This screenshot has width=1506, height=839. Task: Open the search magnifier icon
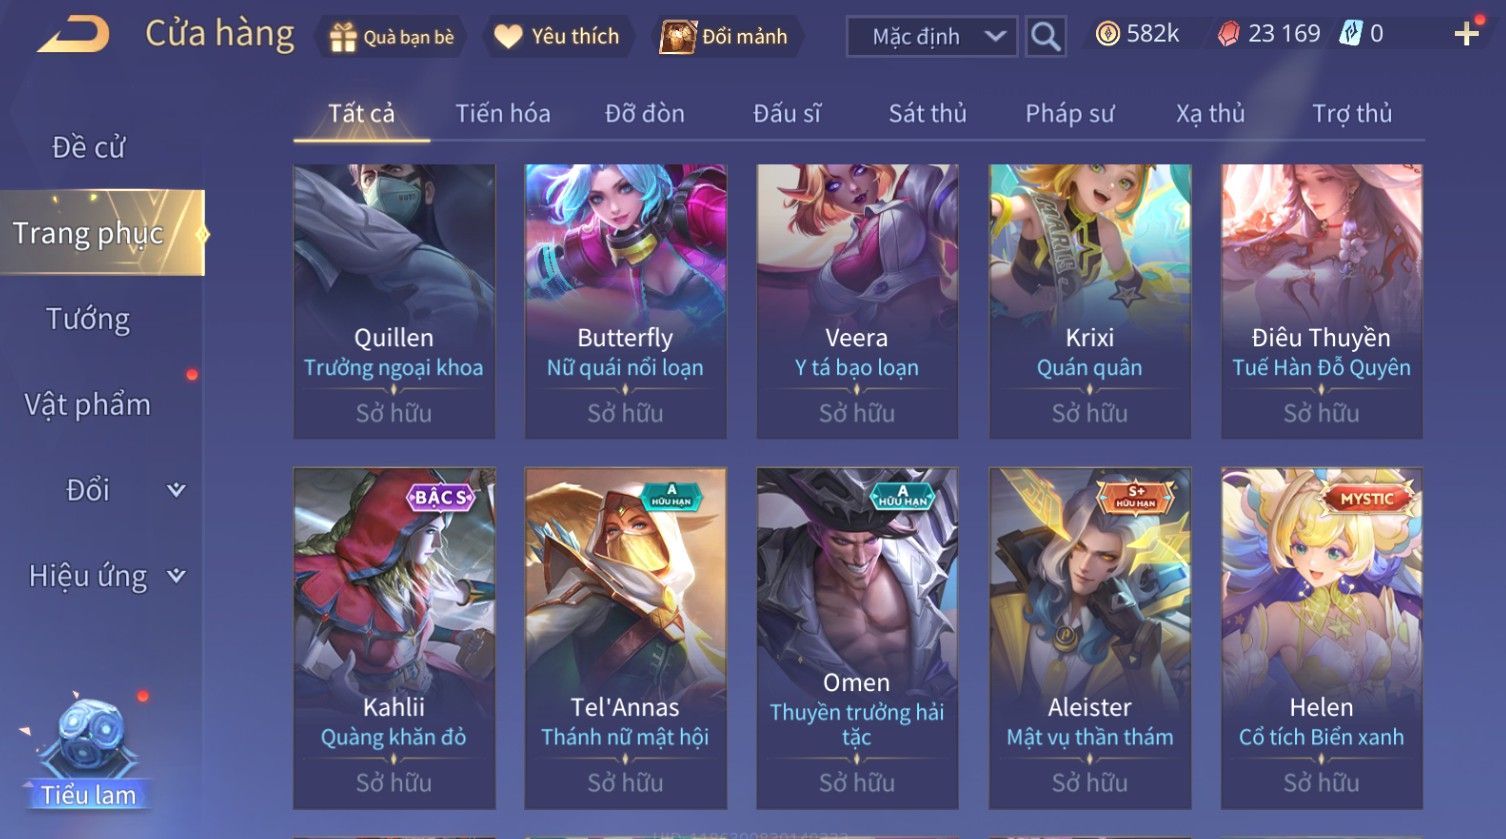(1045, 37)
